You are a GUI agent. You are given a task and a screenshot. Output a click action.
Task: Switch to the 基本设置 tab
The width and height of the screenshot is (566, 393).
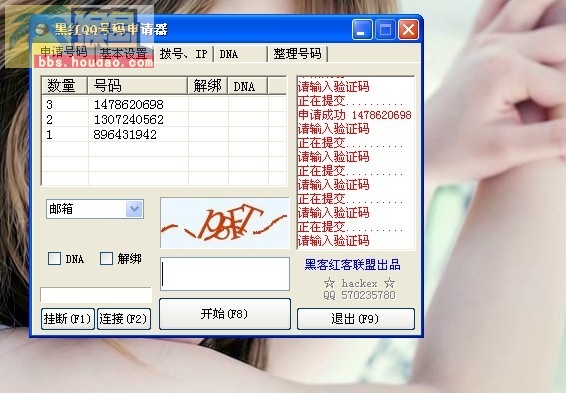124,54
